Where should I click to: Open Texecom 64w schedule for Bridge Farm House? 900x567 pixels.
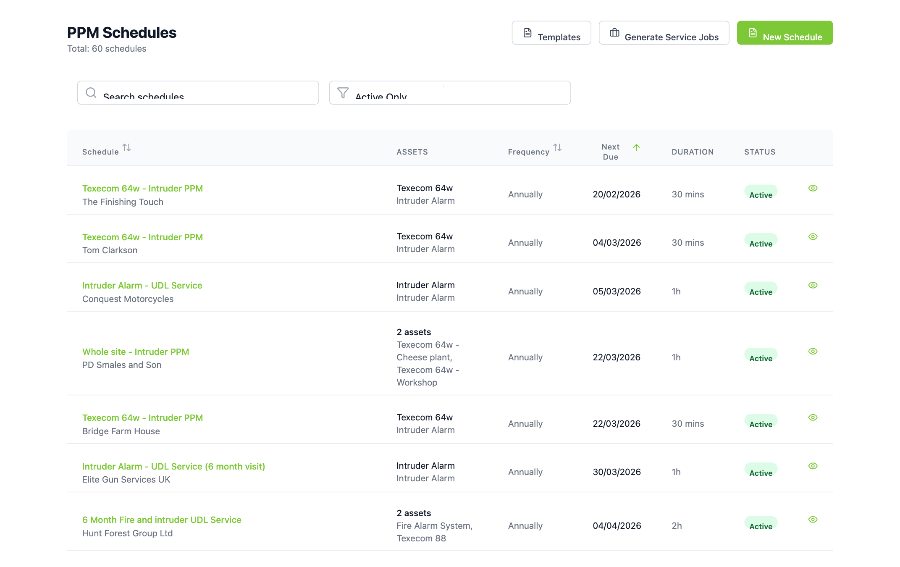point(142,418)
